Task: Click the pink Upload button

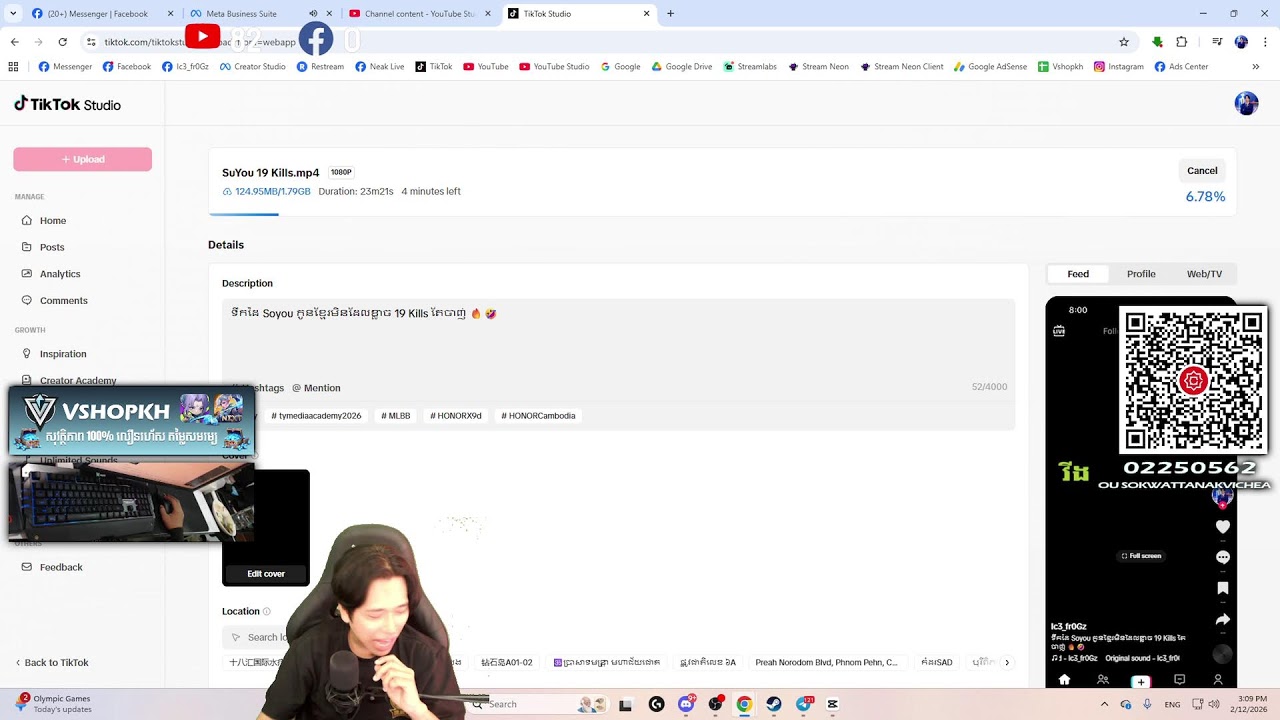Action: (x=83, y=159)
